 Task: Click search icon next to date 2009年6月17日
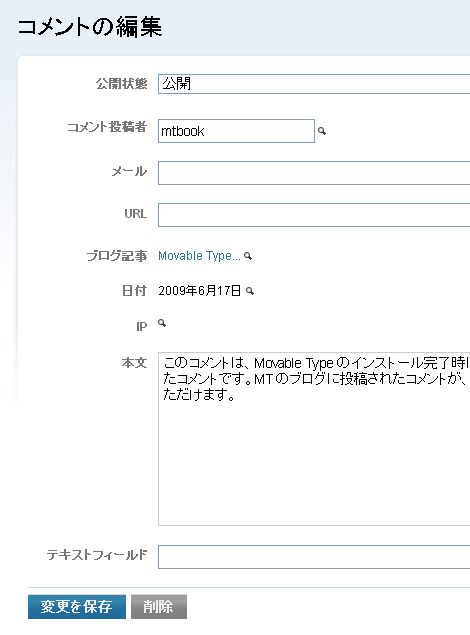click(x=250, y=291)
